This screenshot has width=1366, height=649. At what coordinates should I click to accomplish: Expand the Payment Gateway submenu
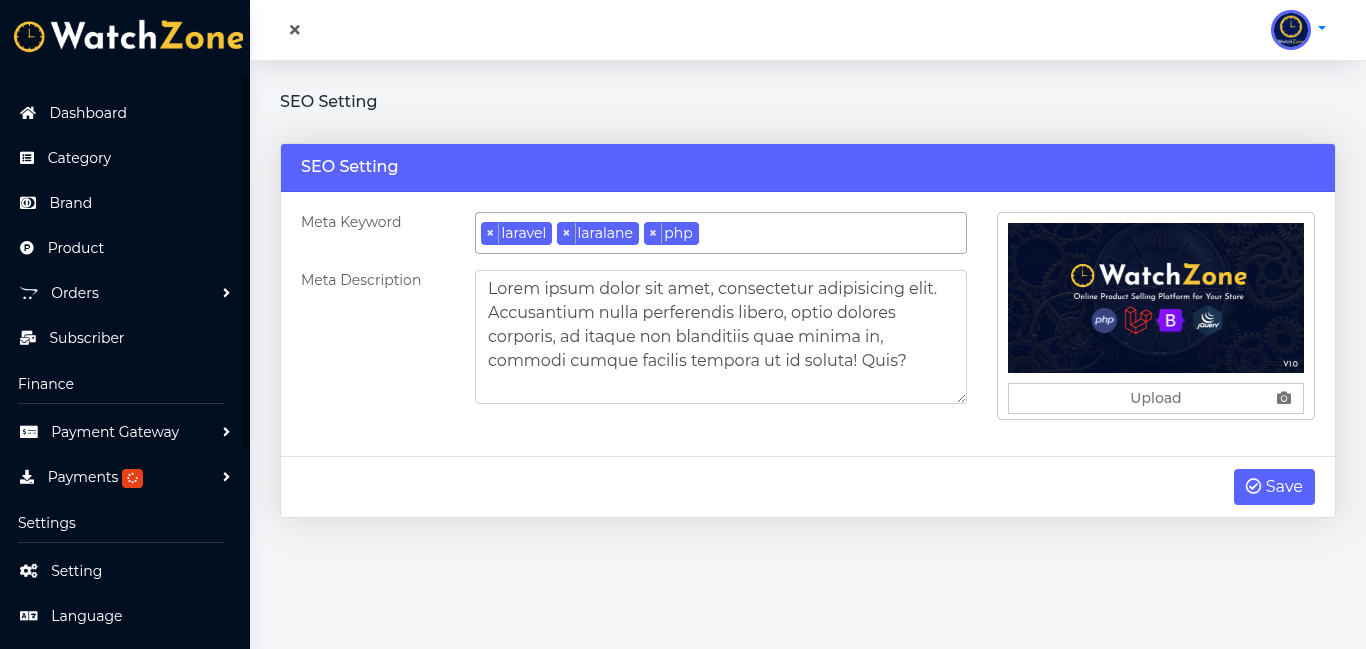(226, 432)
